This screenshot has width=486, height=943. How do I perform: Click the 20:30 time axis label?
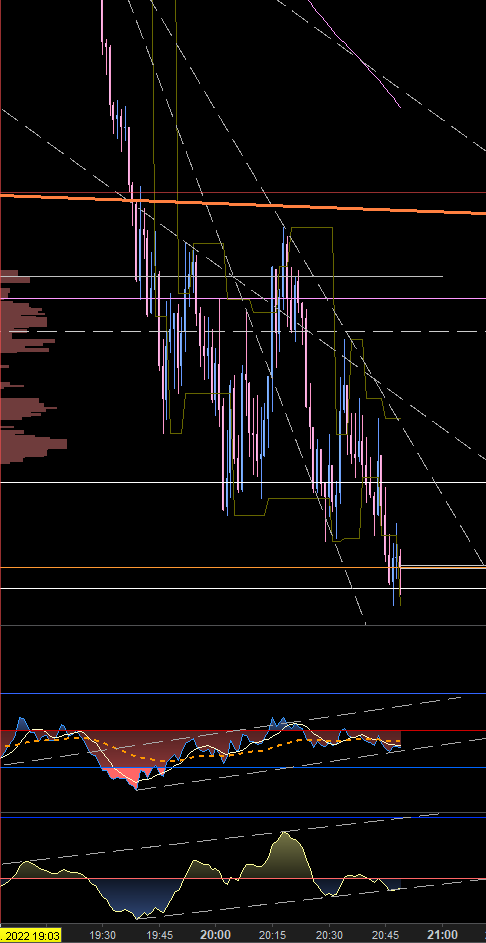329,936
